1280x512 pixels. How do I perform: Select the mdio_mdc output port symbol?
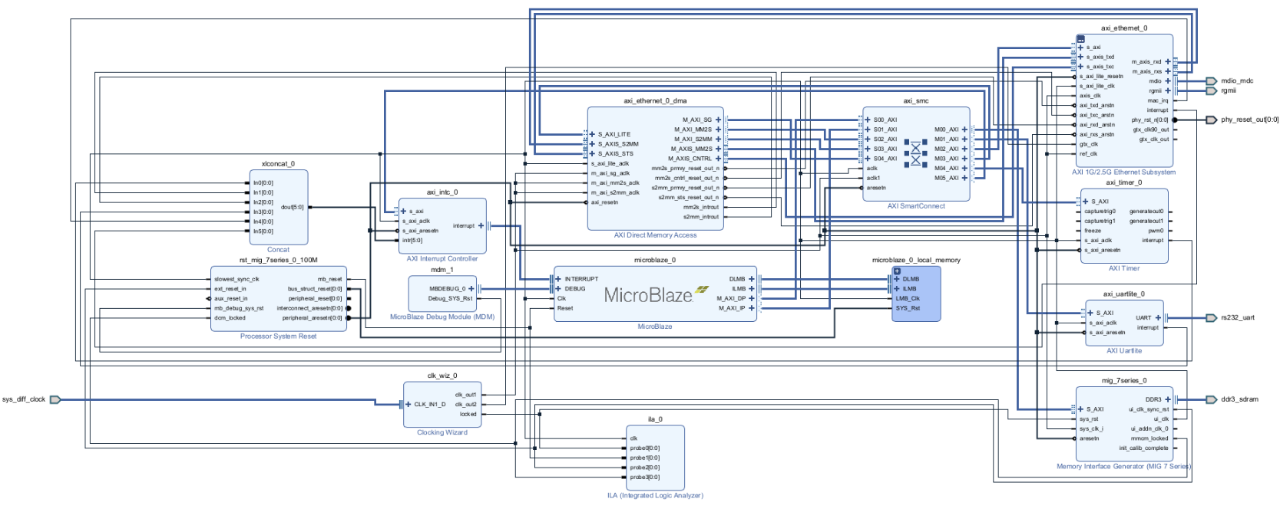[1211, 80]
